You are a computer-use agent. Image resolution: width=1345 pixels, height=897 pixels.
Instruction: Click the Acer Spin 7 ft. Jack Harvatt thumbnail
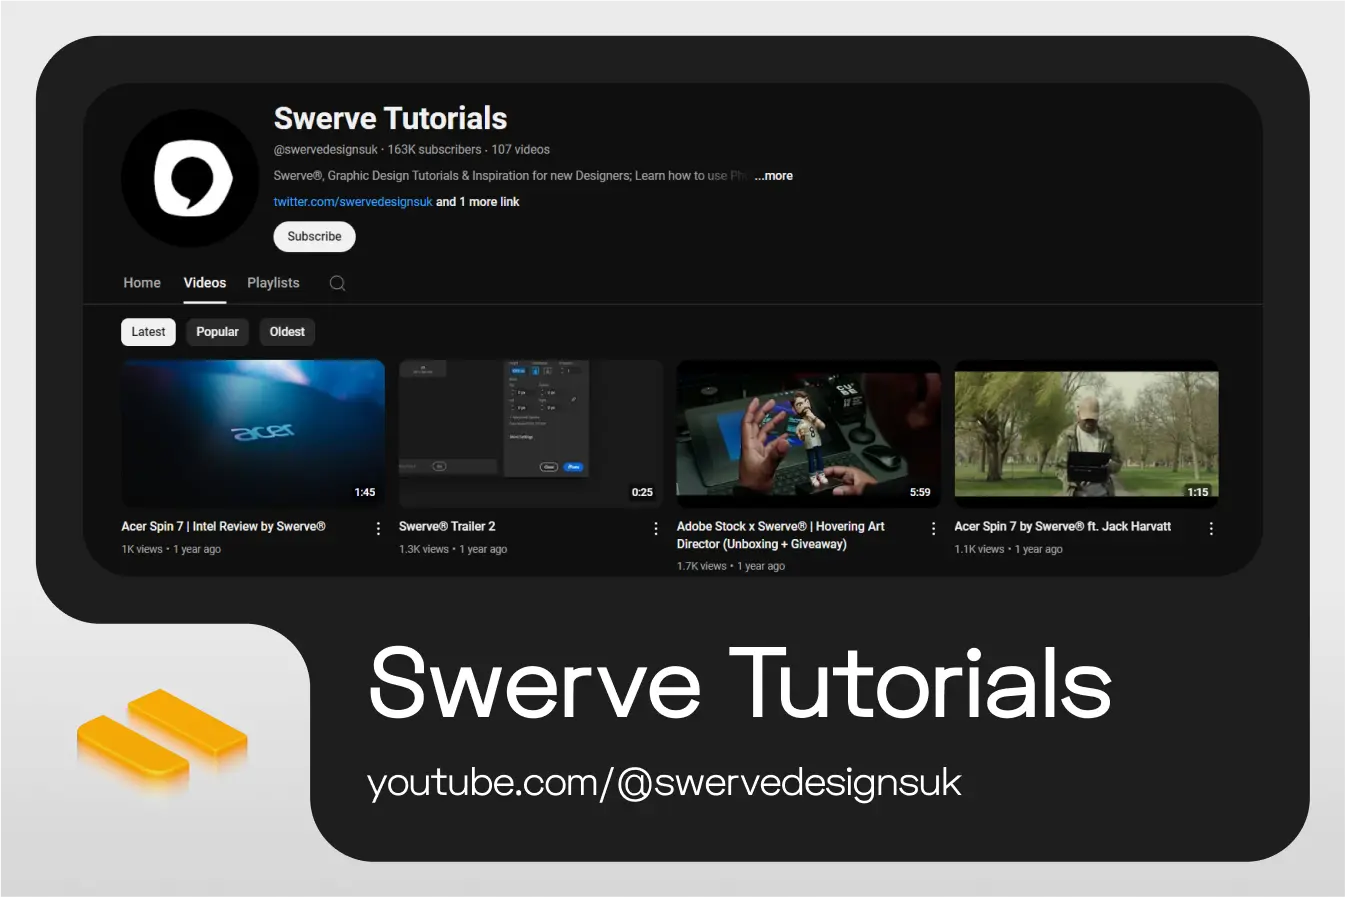click(x=1086, y=433)
